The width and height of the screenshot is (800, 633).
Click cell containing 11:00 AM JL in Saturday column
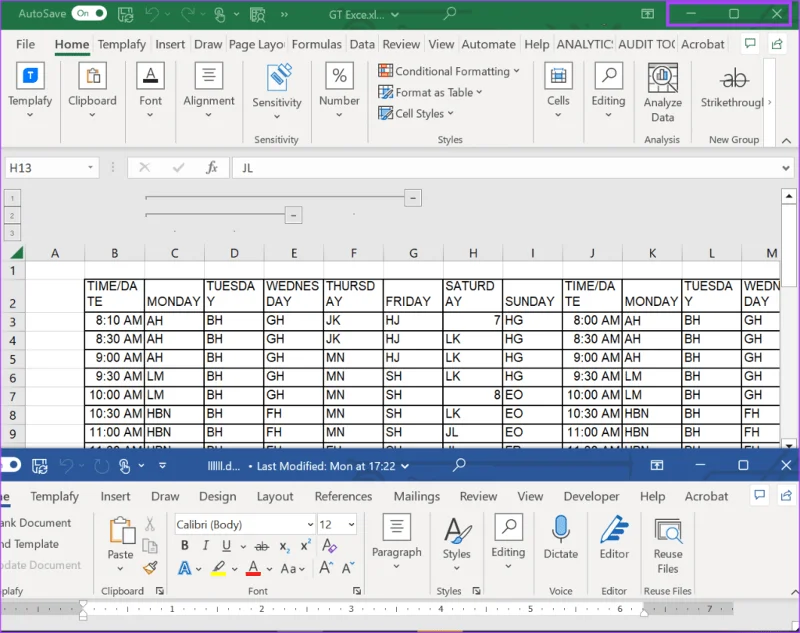(x=473, y=433)
